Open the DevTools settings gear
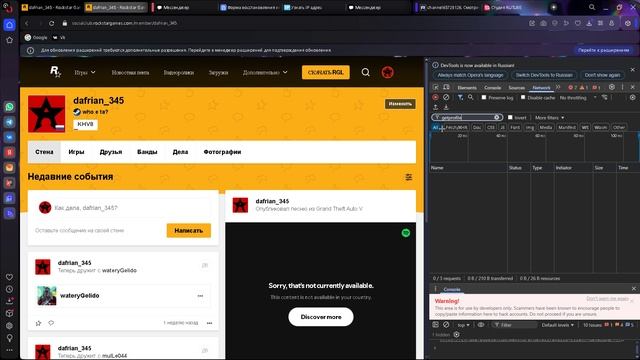This screenshot has height=360, width=640. (x=611, y=87)
